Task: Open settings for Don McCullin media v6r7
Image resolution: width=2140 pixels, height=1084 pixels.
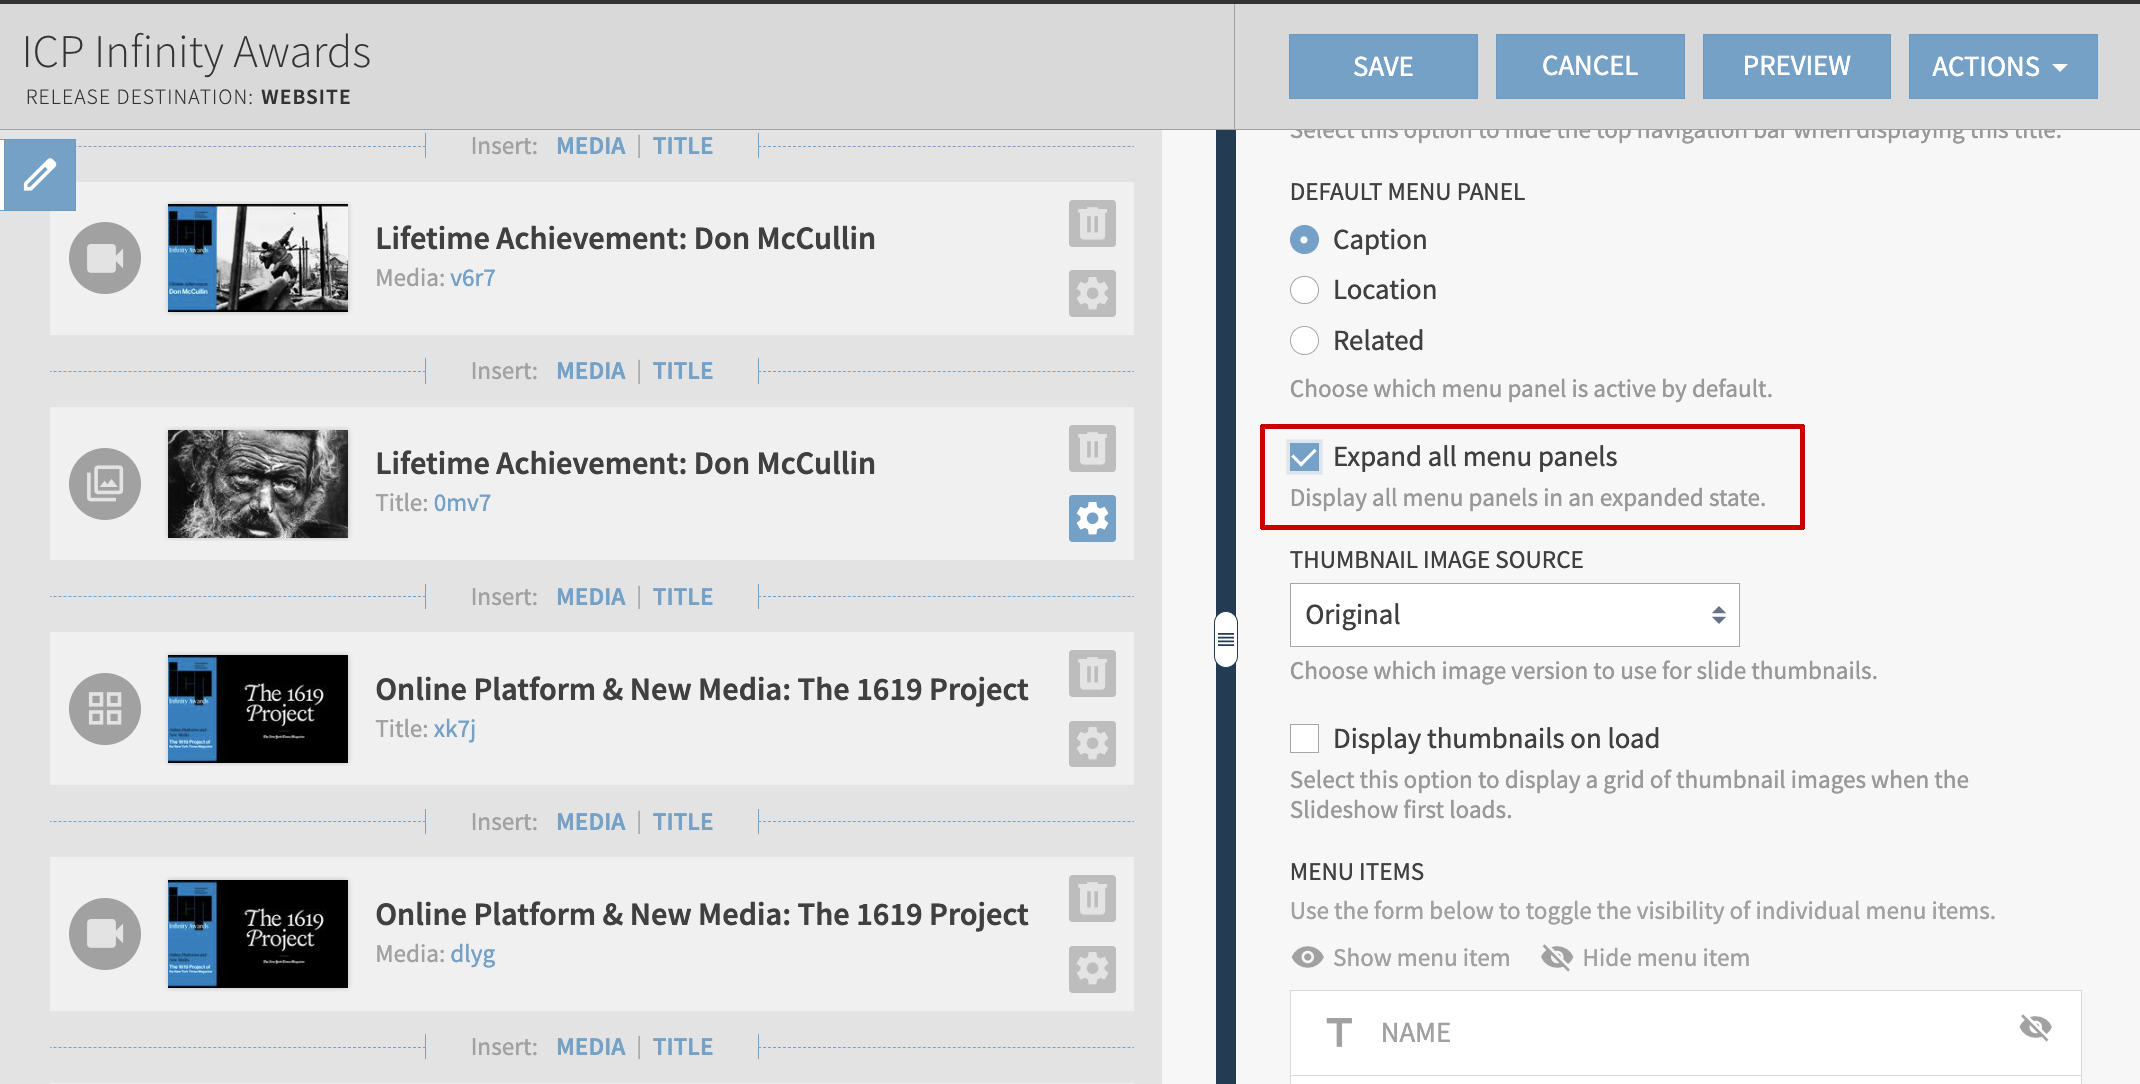Action: point(1092,294)
